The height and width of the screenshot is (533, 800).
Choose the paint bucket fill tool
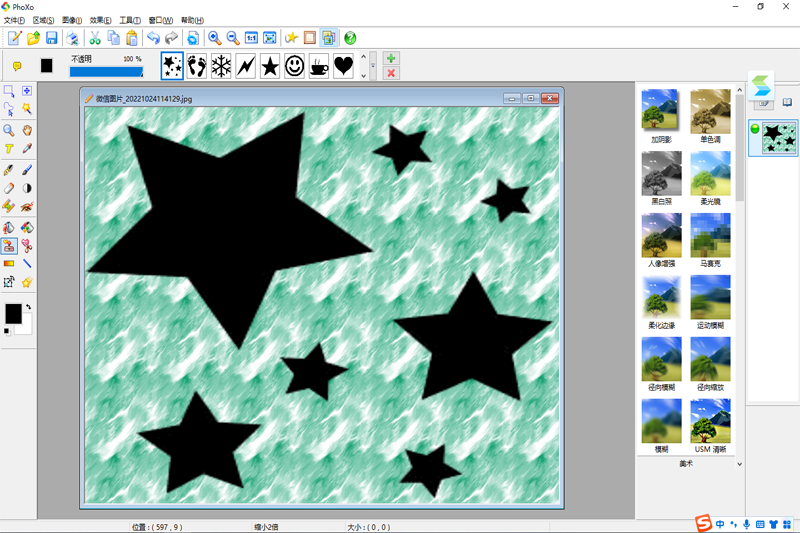(9, 226)
